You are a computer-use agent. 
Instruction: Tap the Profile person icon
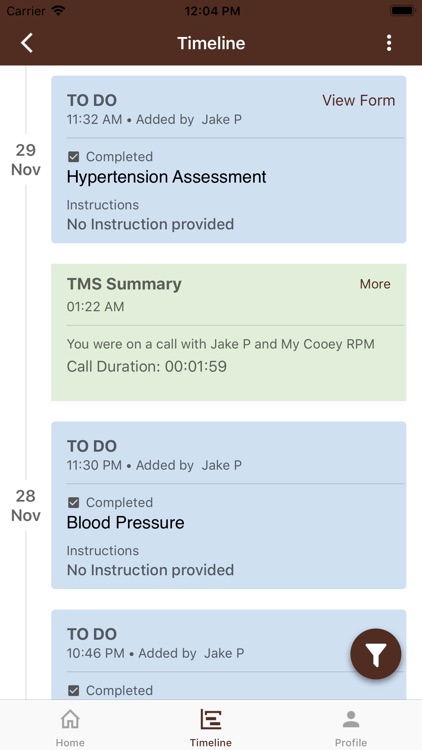pos(351,719)
